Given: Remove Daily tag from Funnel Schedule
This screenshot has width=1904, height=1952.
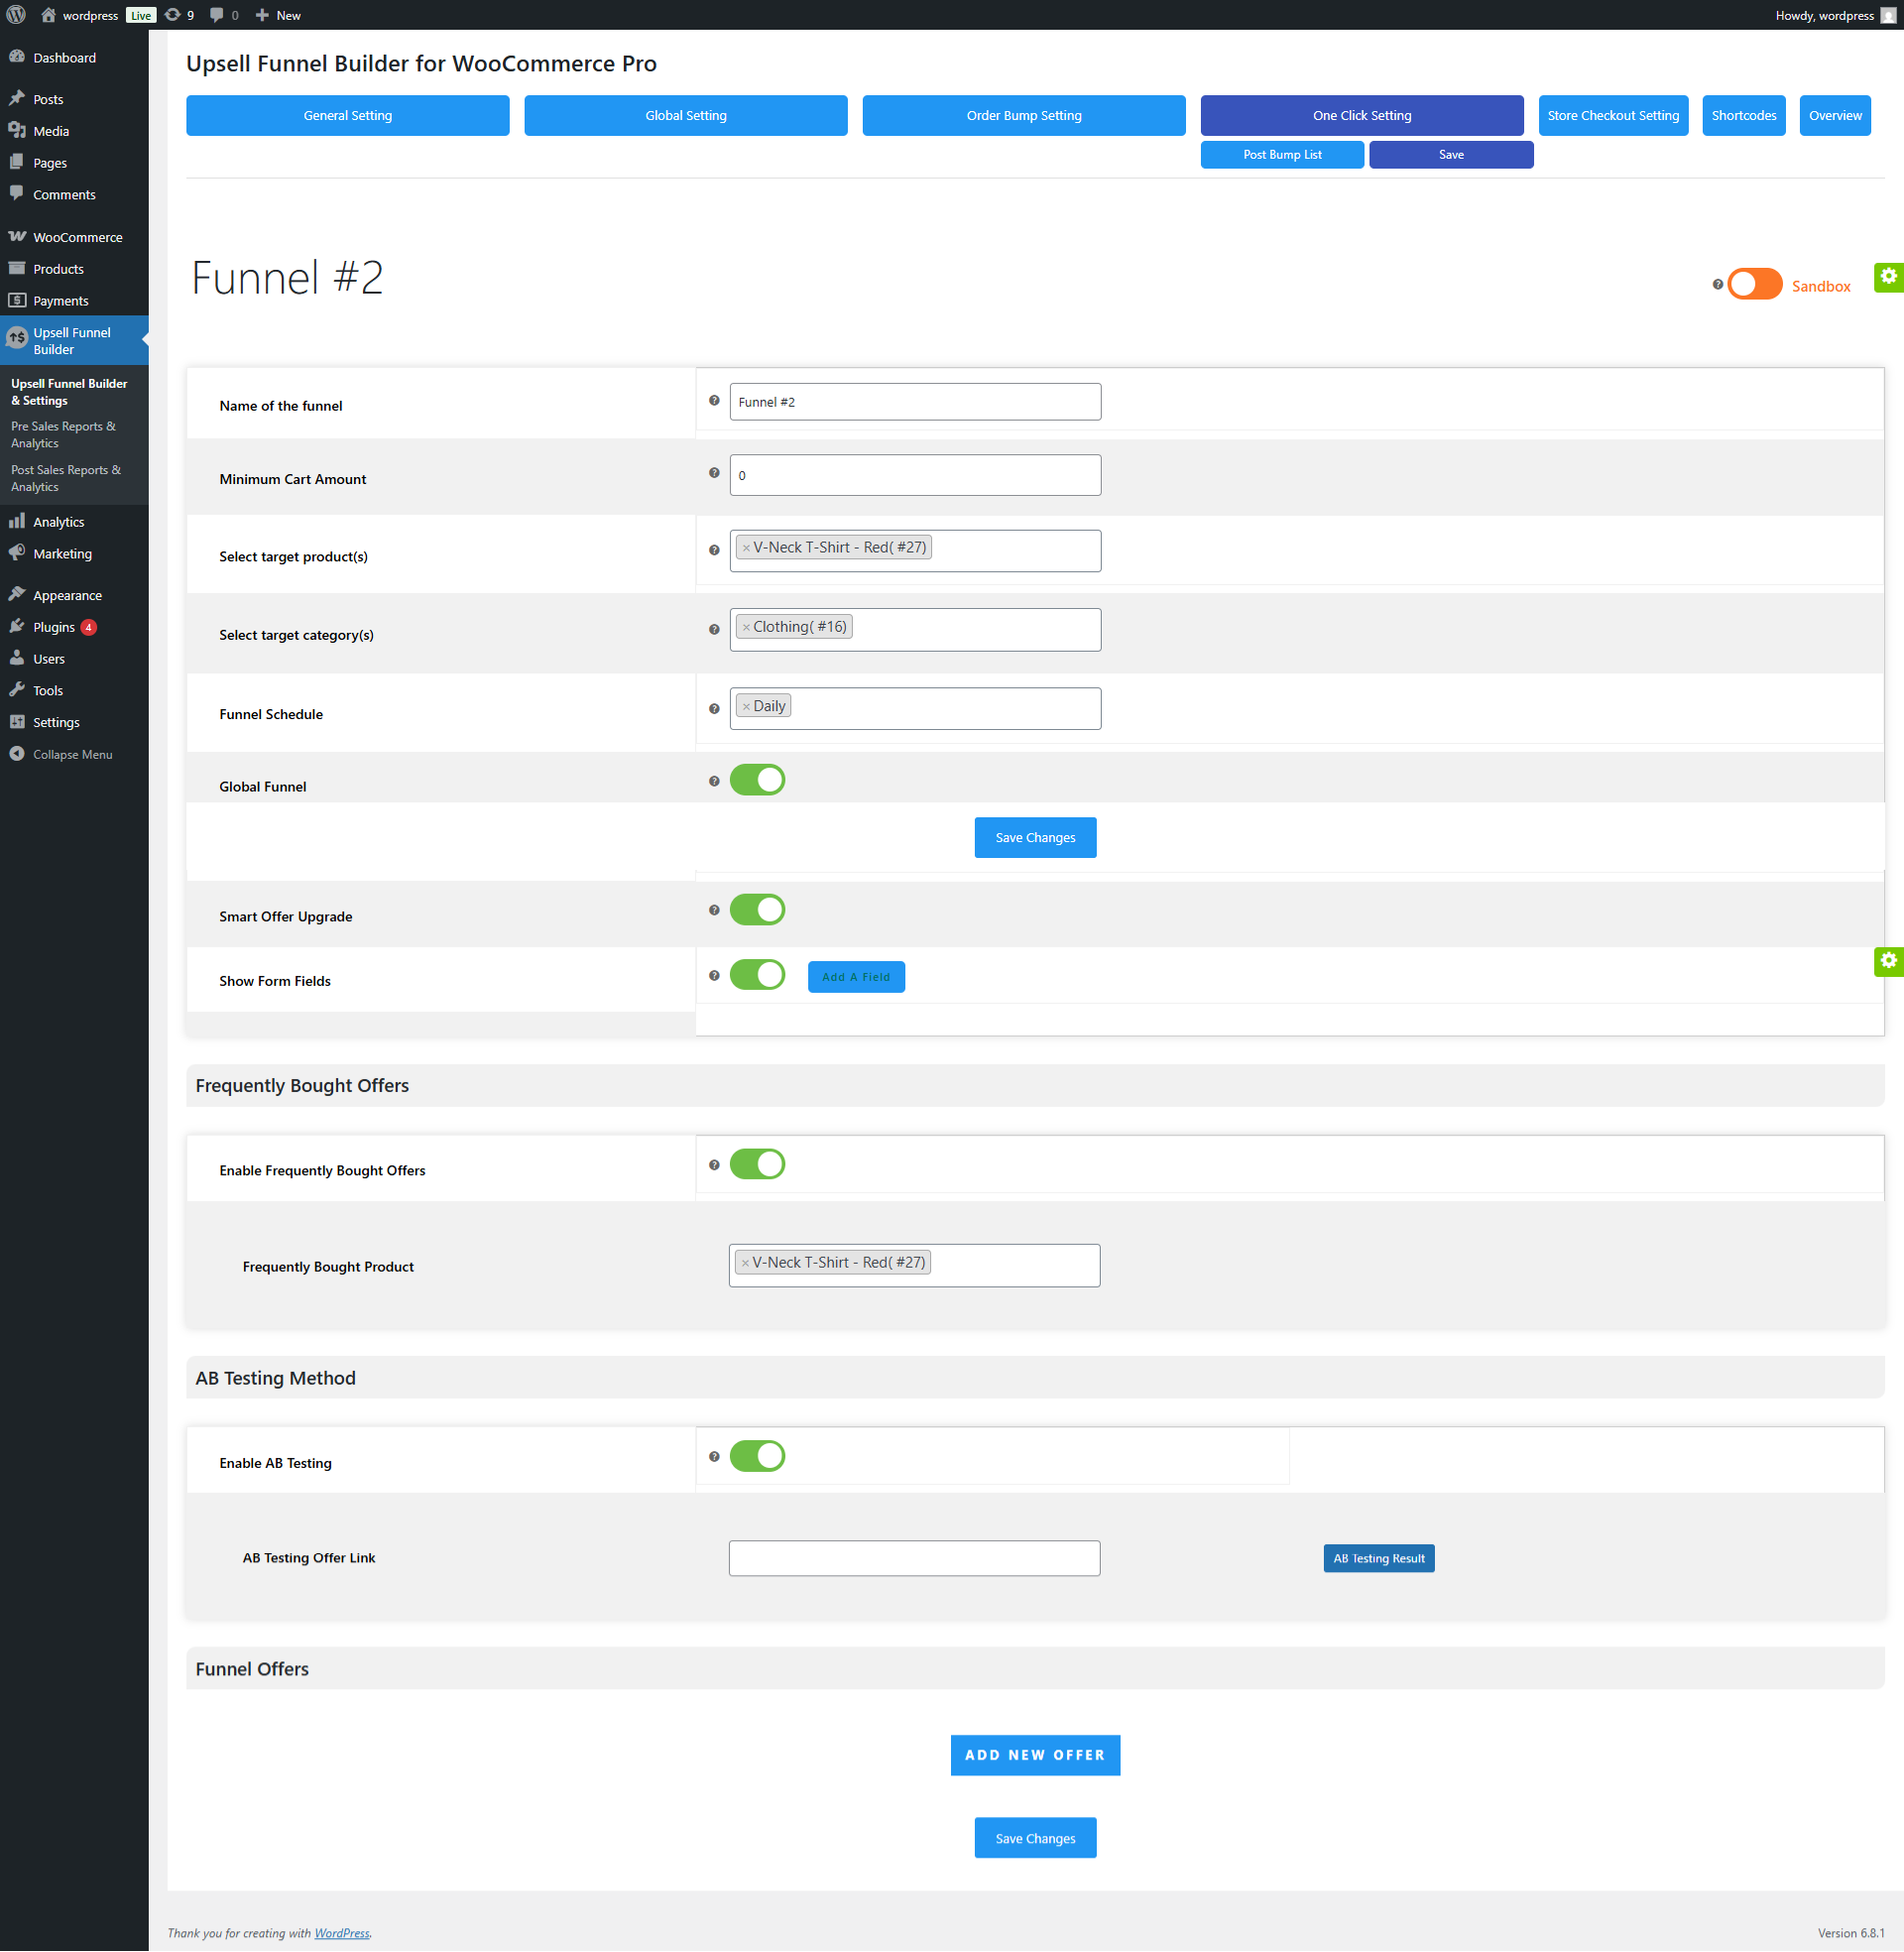Looking at the screenshot, I should click(746, 707).
